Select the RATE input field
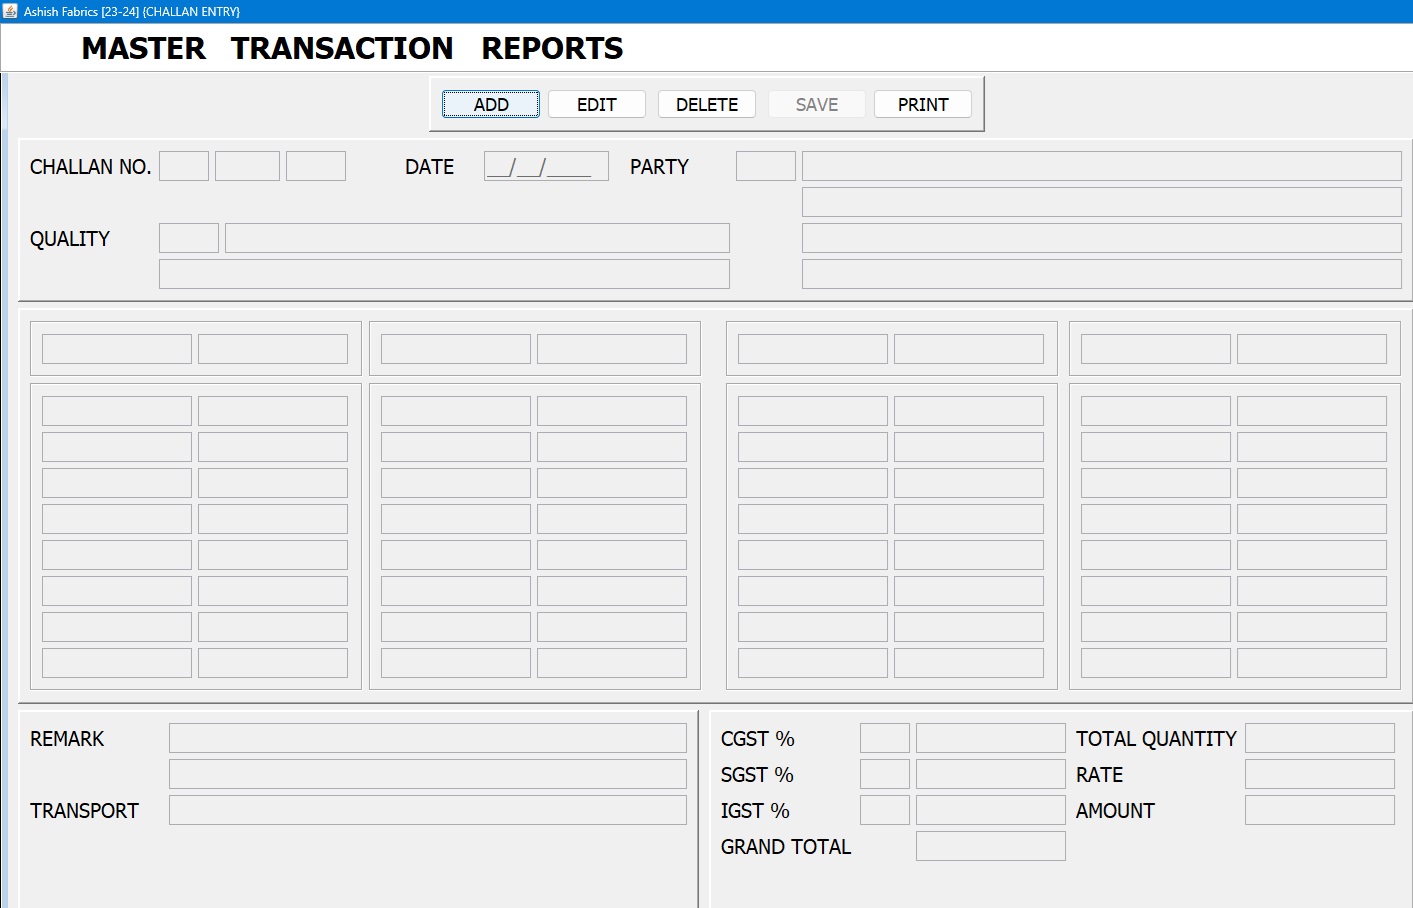This screenshot has height=908, width=1413. tap(1319, 774)
